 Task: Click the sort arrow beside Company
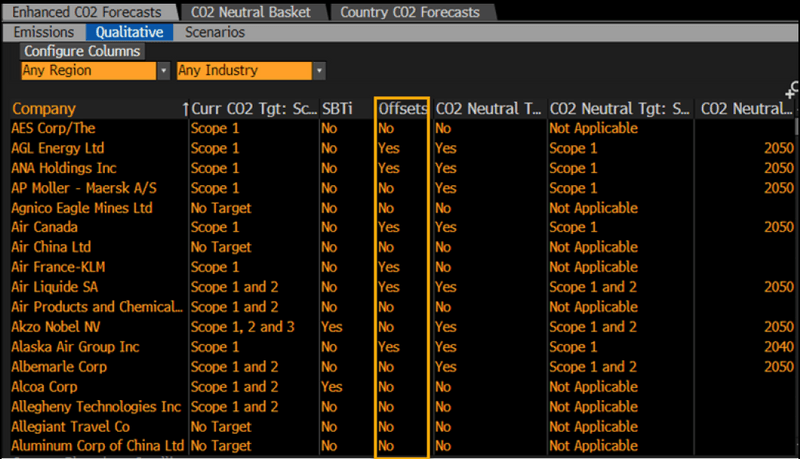pos(185,109)
